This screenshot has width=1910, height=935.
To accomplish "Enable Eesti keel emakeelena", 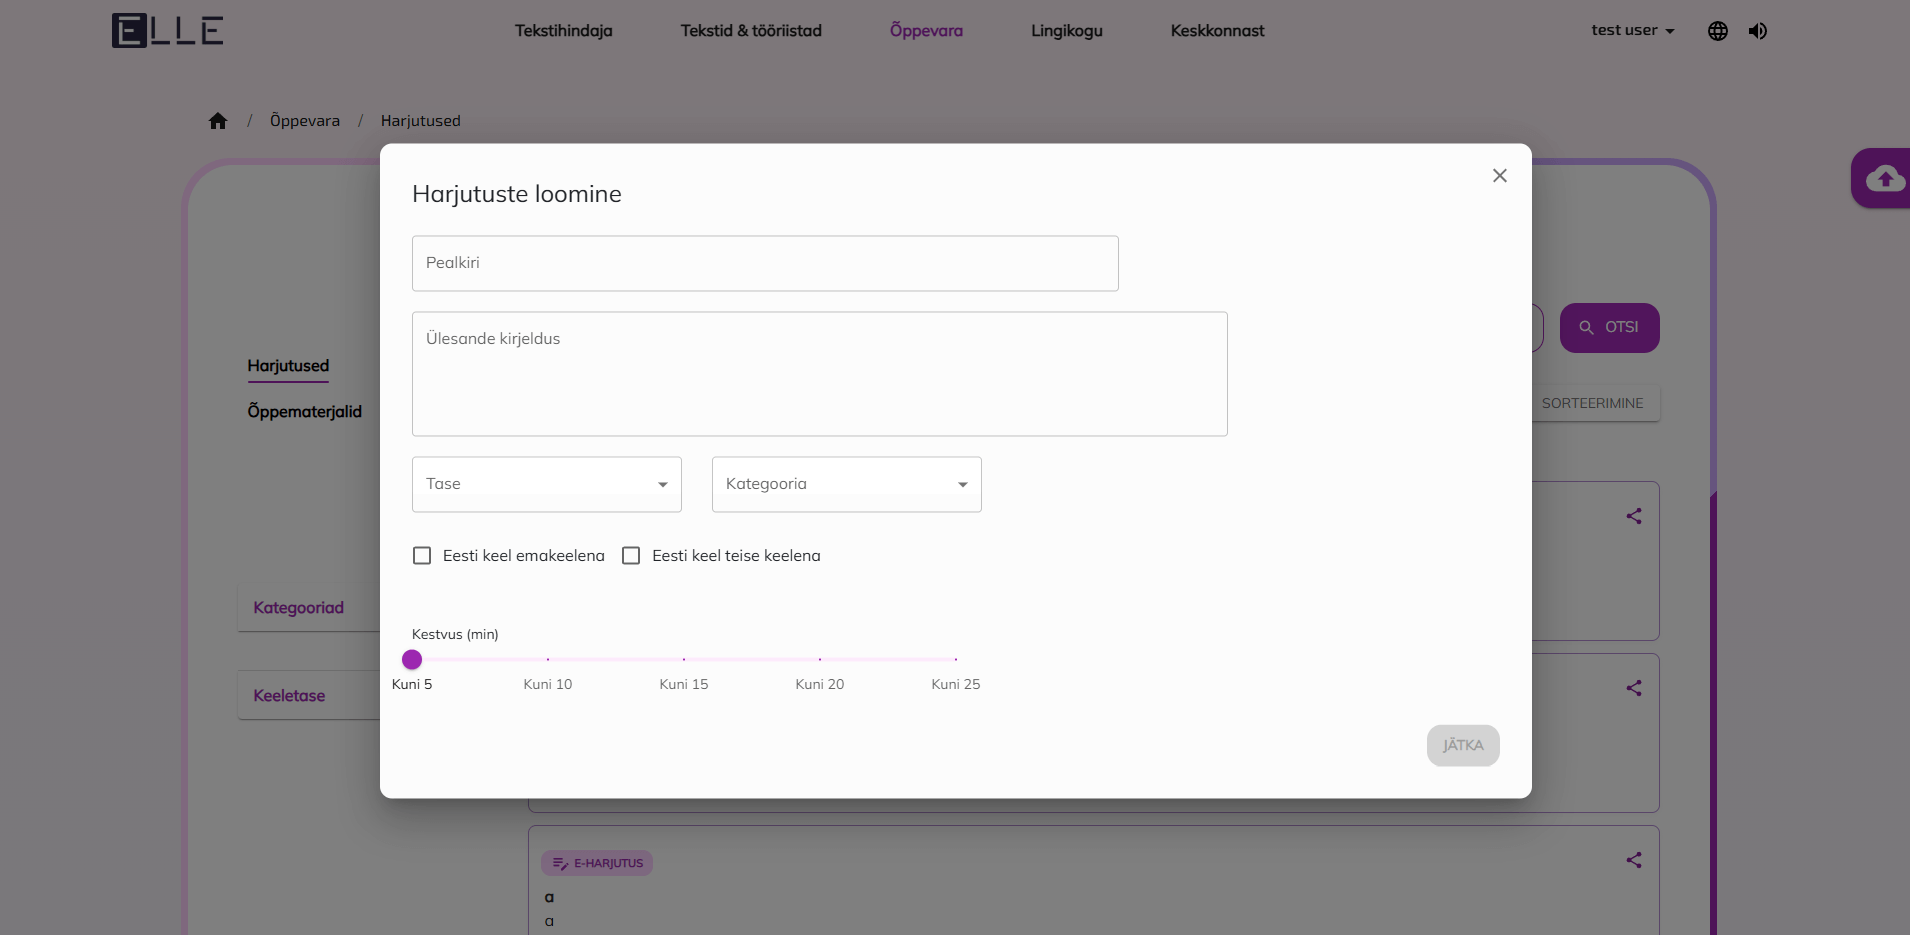I will coord(422,555).
